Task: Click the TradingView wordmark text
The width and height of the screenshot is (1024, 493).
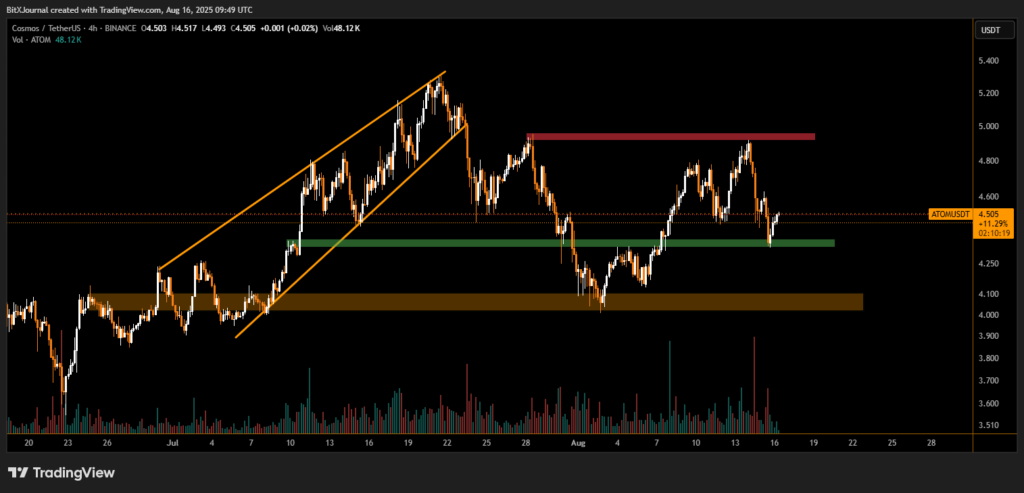Action: pos(74,473)
